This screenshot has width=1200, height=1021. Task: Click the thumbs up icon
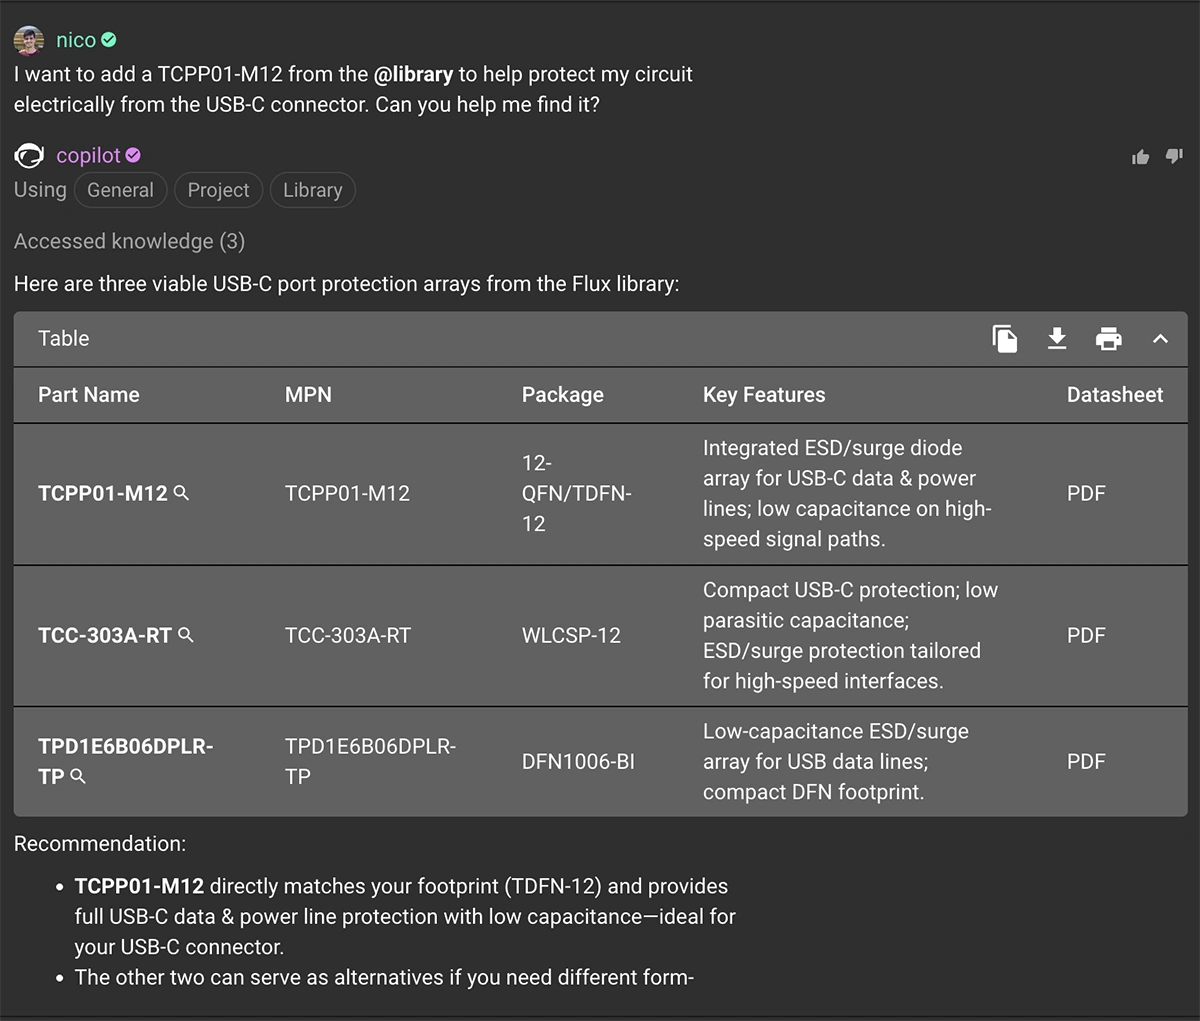click(x=1140, y=157)
